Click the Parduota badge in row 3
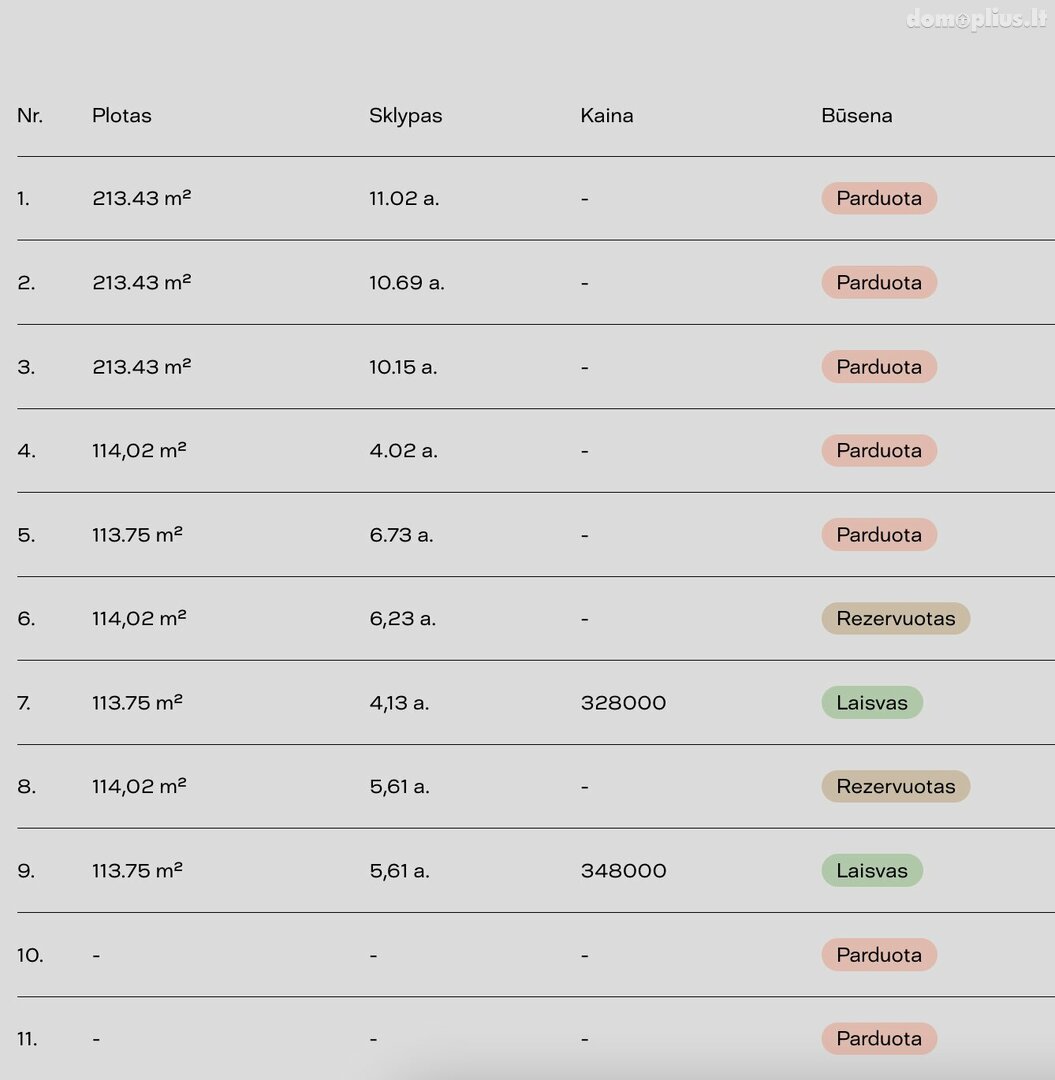This screenshot has width=1055, height=1080. (x=879, y=366)
